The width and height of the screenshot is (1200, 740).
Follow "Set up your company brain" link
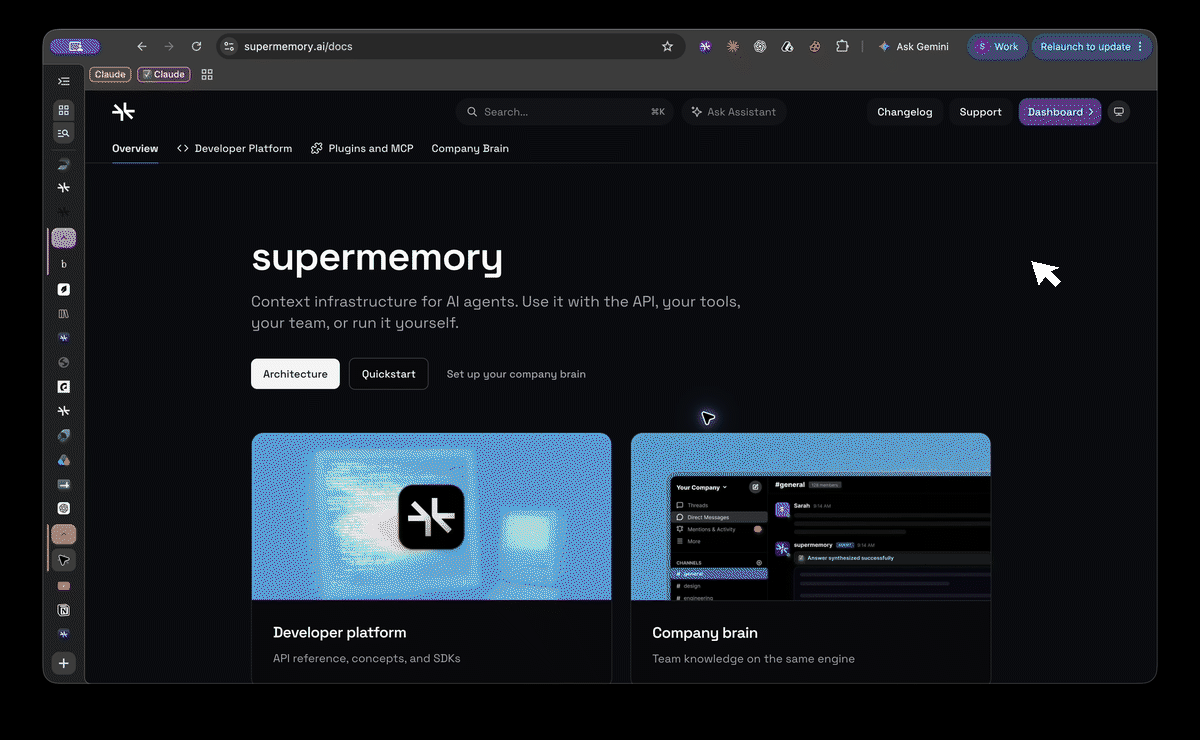coord(516,374)
